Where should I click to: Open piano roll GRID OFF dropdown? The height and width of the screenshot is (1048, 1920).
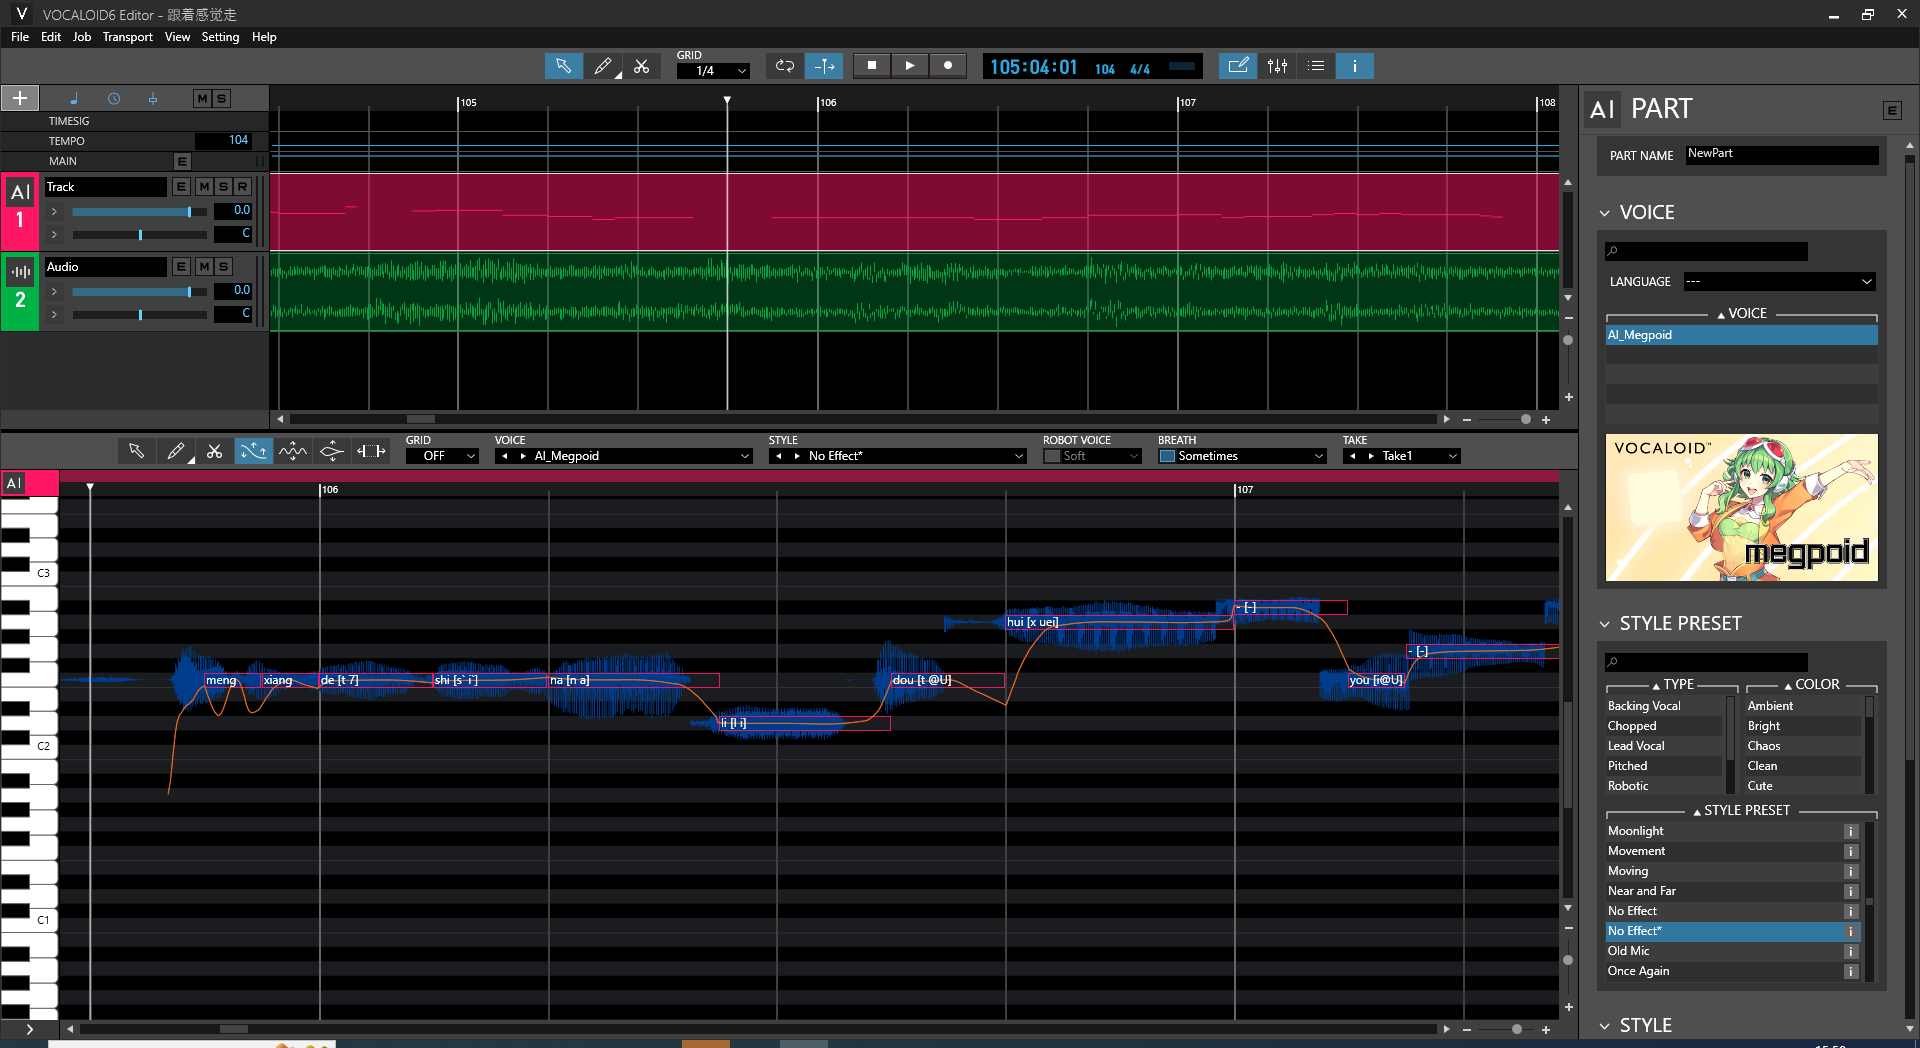tap(442, 456)
